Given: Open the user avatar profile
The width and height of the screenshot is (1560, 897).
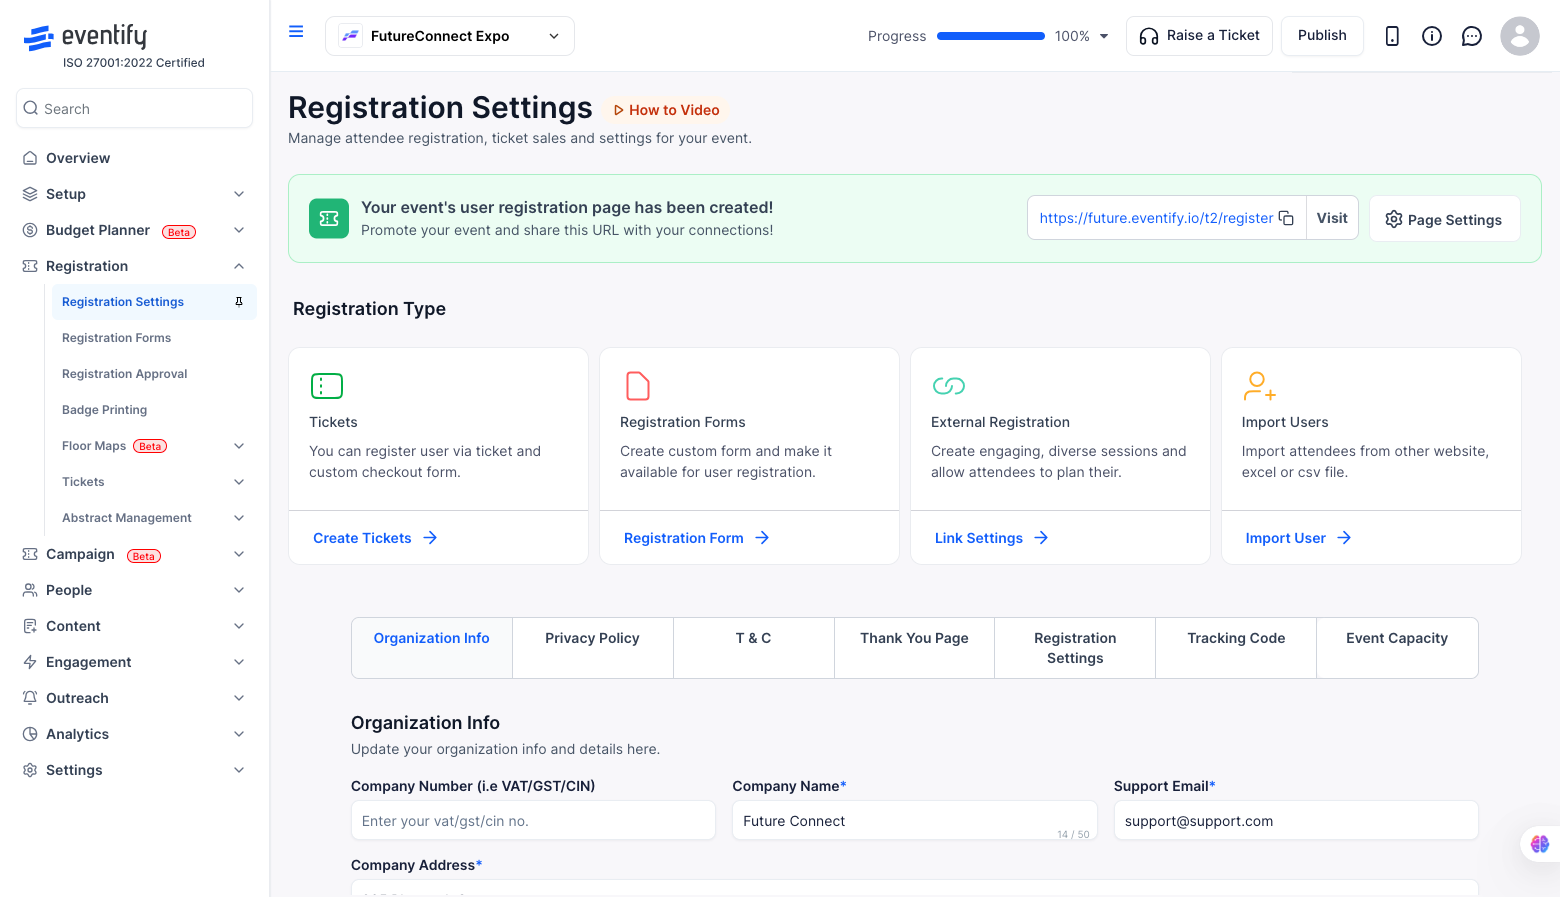Looking at the screenshot, I should tap(1520, 36).
